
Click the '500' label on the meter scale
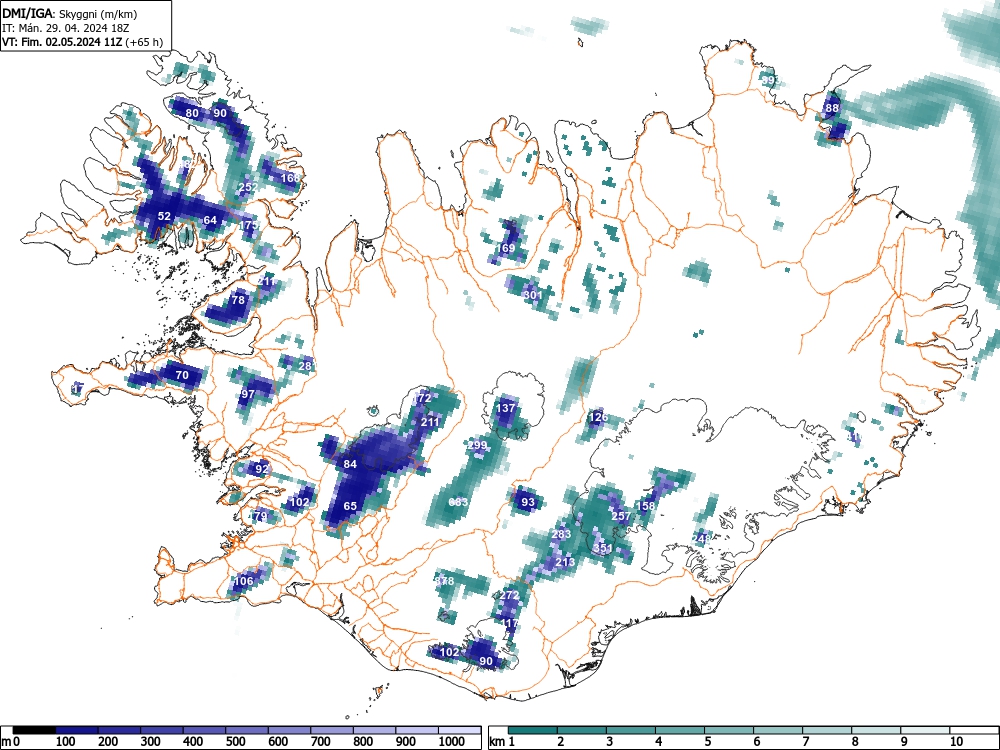tap(237, 741)
